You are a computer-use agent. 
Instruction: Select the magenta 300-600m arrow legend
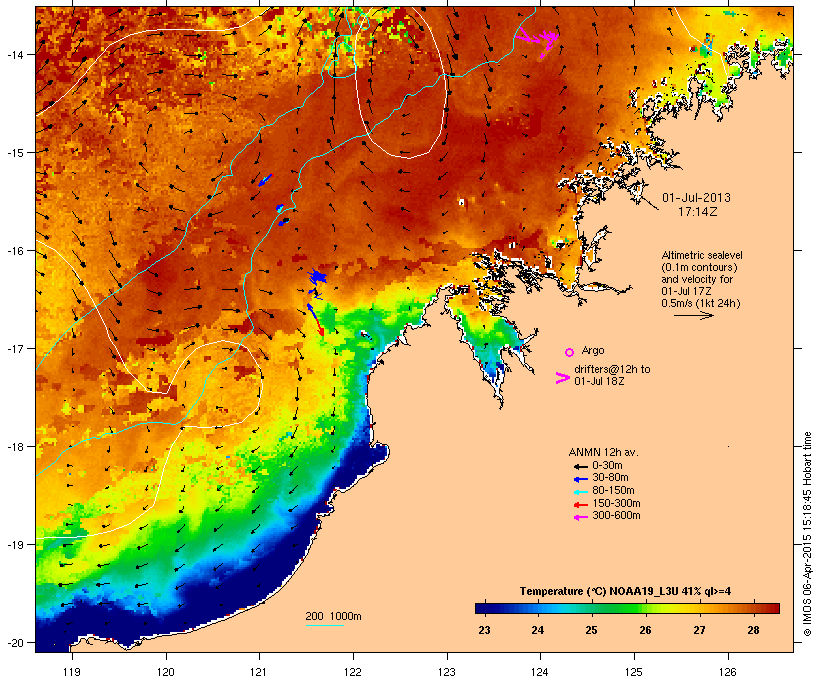(580, 517)
